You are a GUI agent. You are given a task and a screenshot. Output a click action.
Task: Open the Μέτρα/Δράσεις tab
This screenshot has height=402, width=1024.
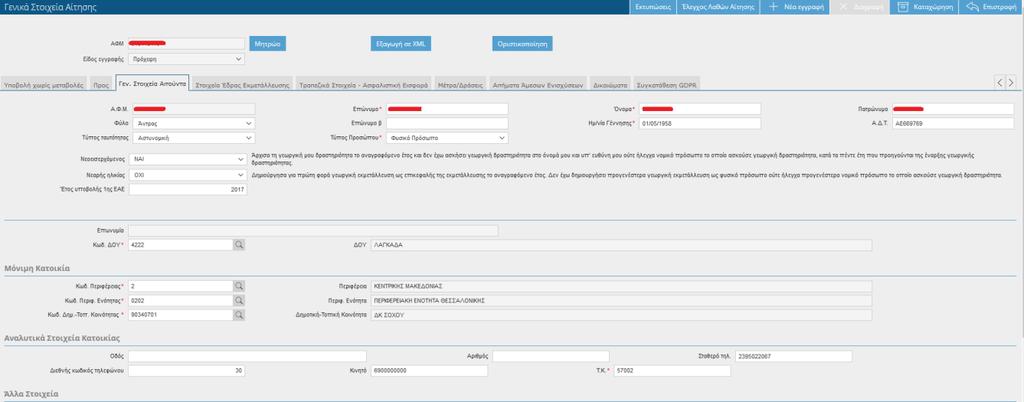point(461,85)
